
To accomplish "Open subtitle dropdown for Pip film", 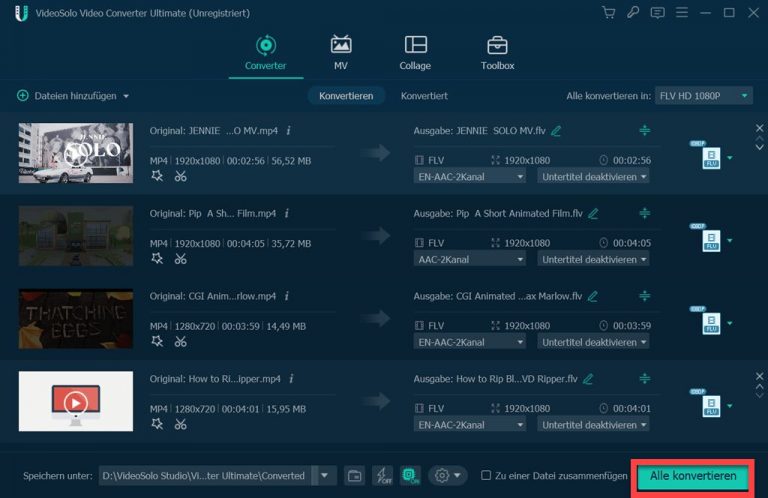I will (594, 260).
